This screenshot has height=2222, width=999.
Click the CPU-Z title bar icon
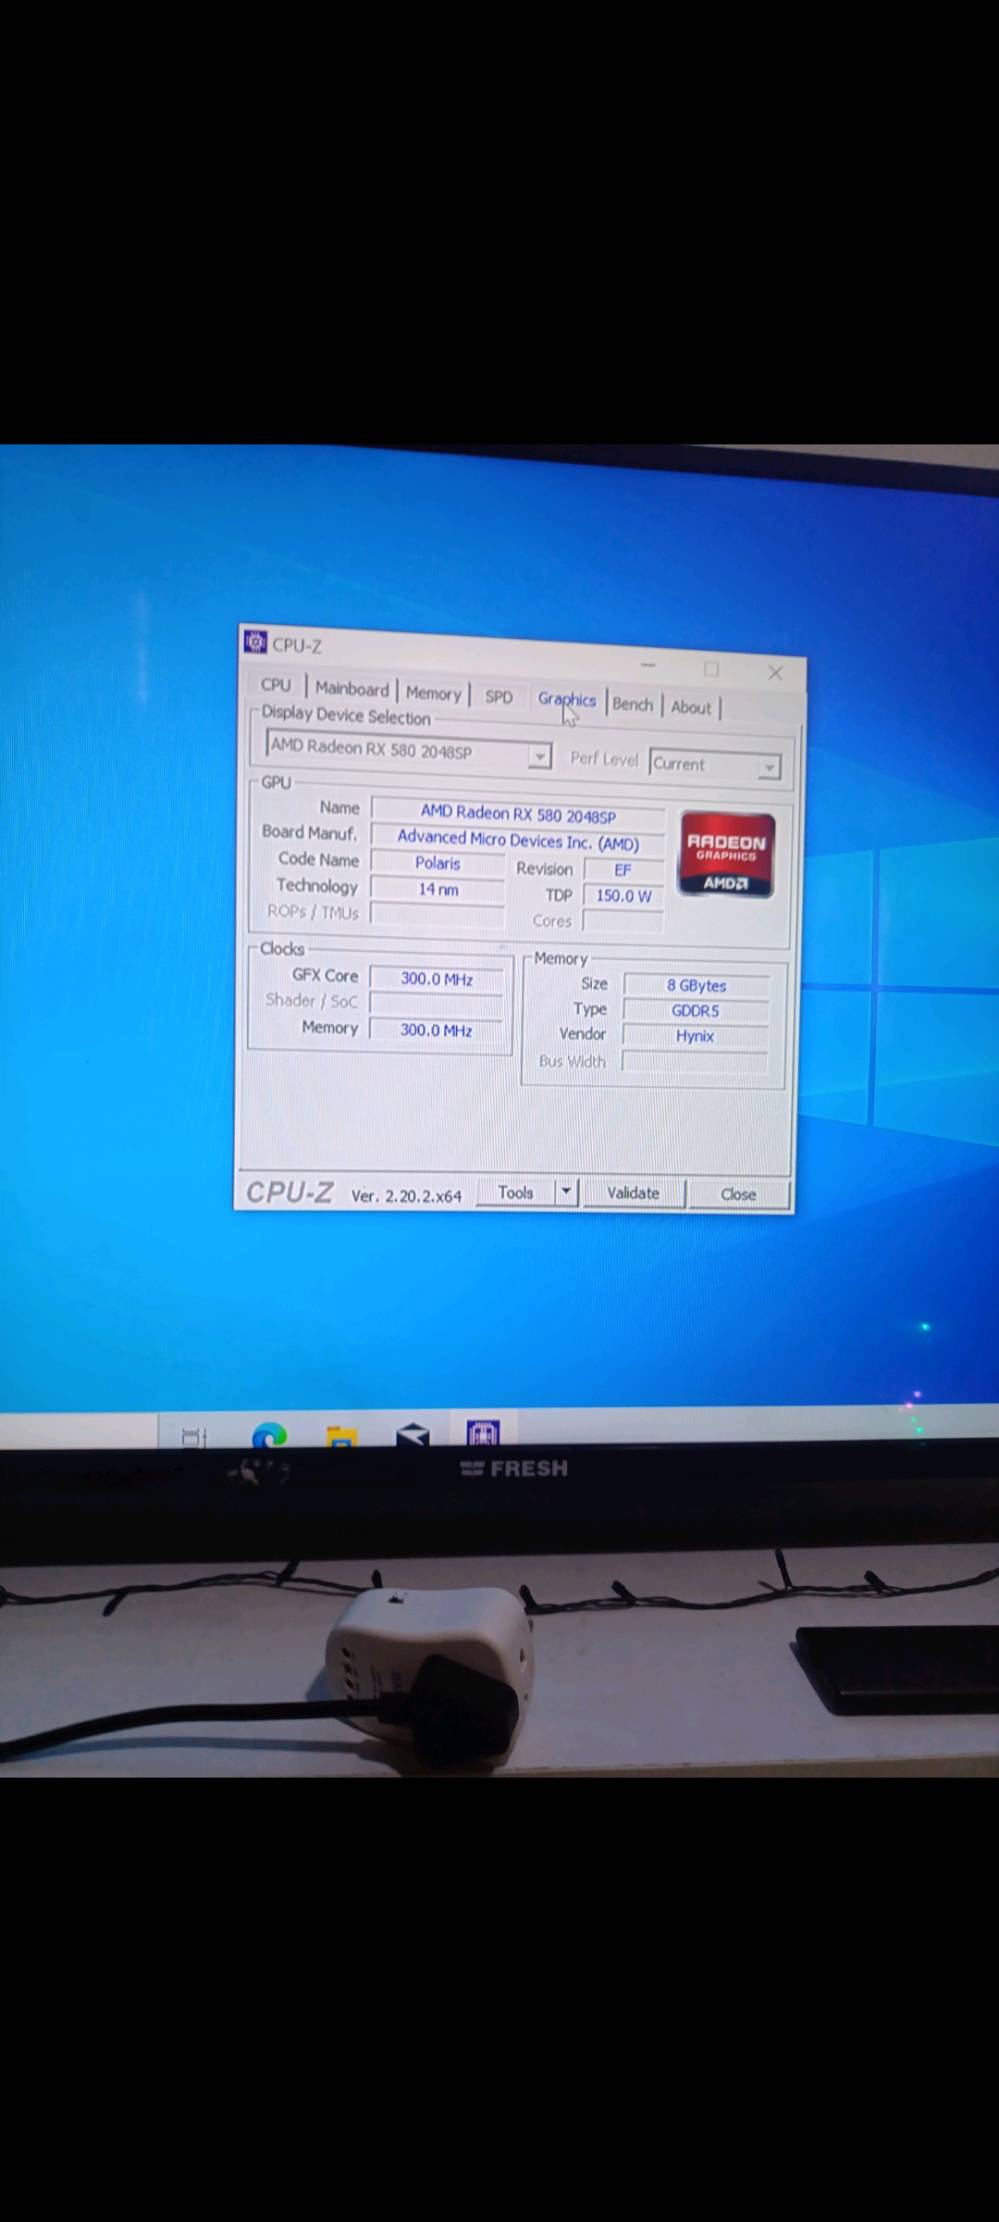tap(256, 642)
